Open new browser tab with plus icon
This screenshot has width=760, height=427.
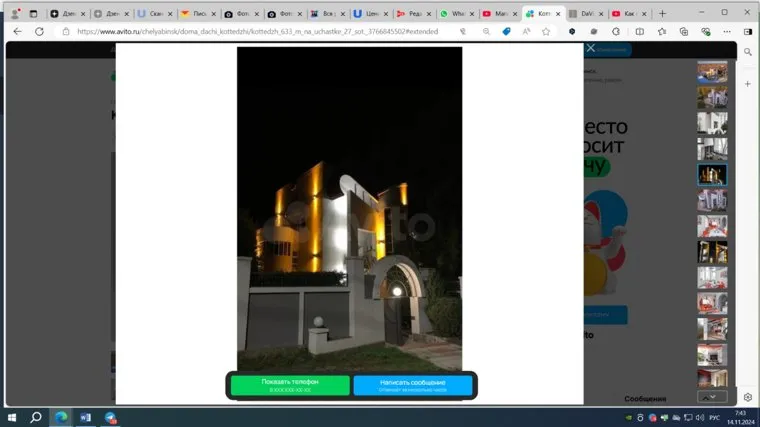click(662, 13)
